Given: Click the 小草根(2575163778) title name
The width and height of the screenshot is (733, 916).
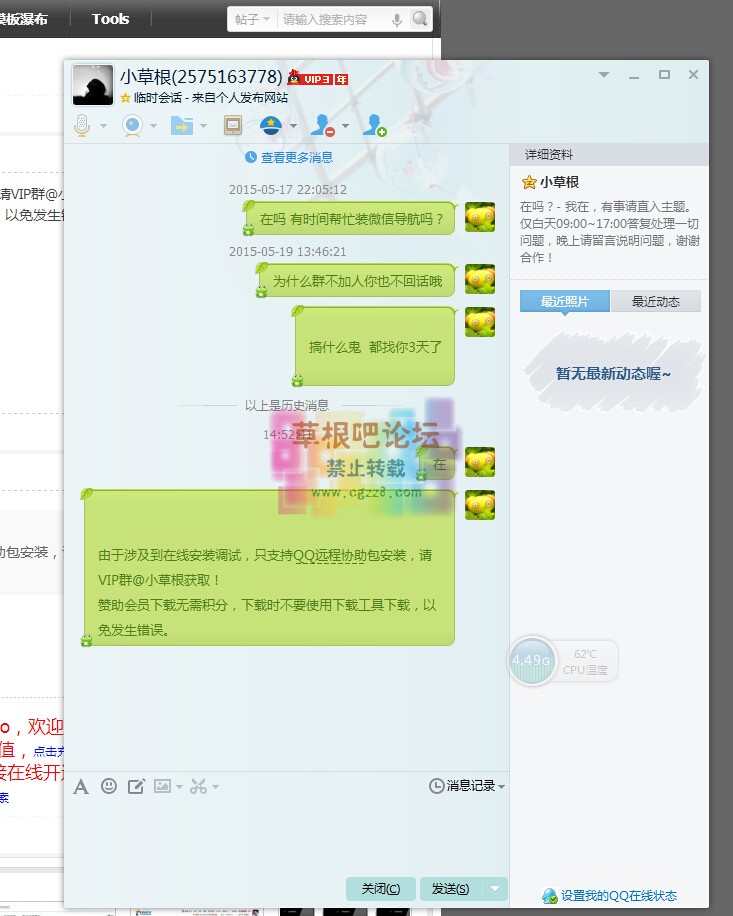Looking at the screenshot, I should [202, 77].
